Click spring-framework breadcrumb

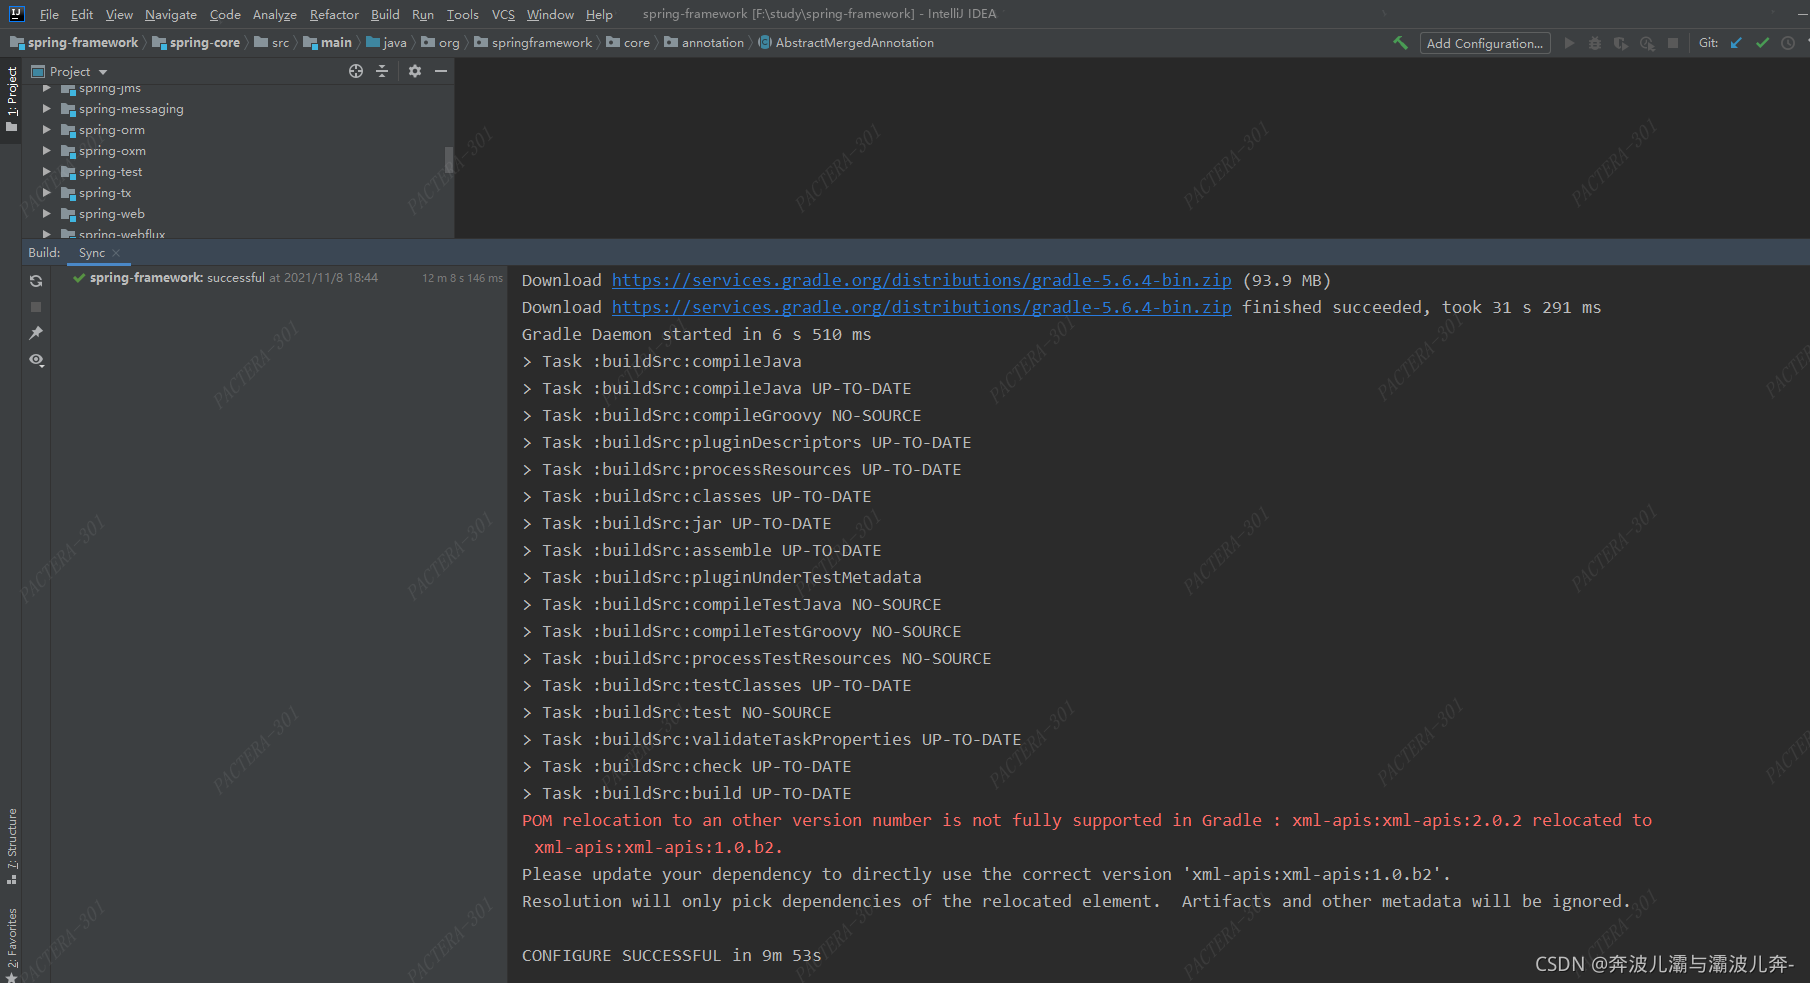tap(74, 43)
